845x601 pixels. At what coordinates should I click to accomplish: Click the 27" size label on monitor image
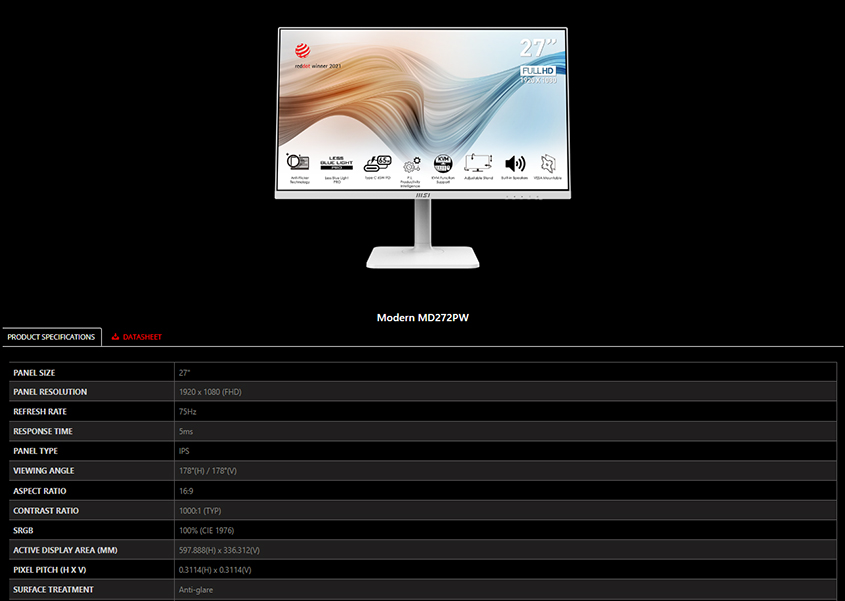(538, 48)
